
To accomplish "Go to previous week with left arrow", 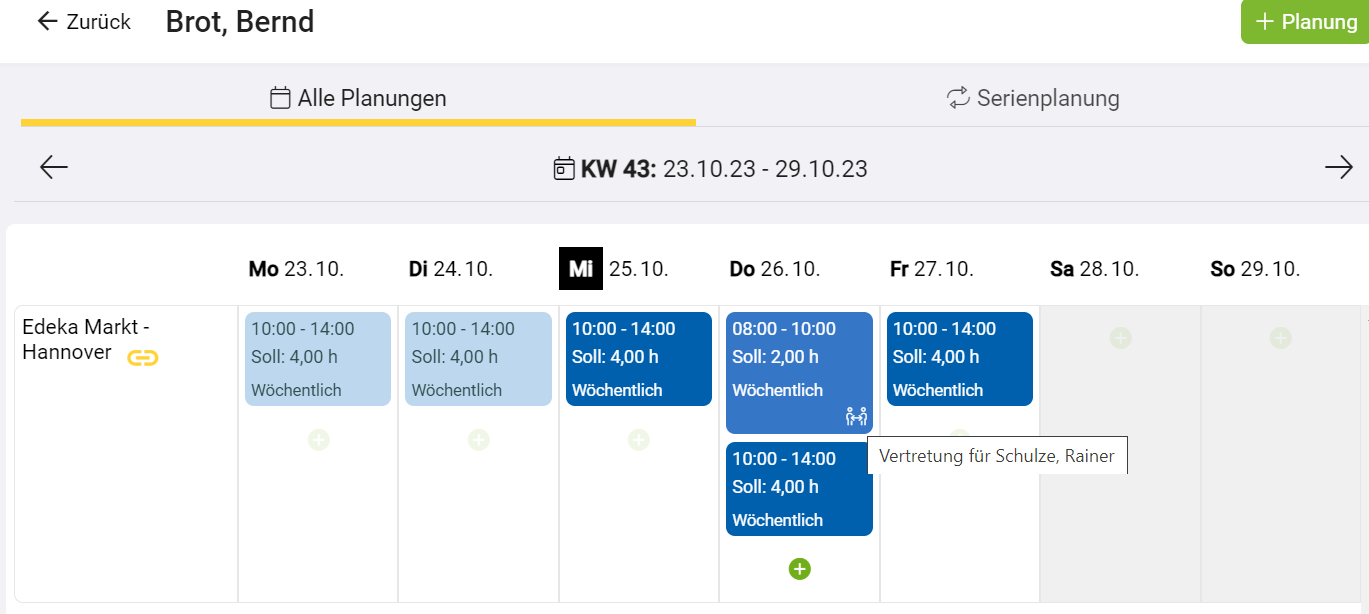I will (54, 167).
